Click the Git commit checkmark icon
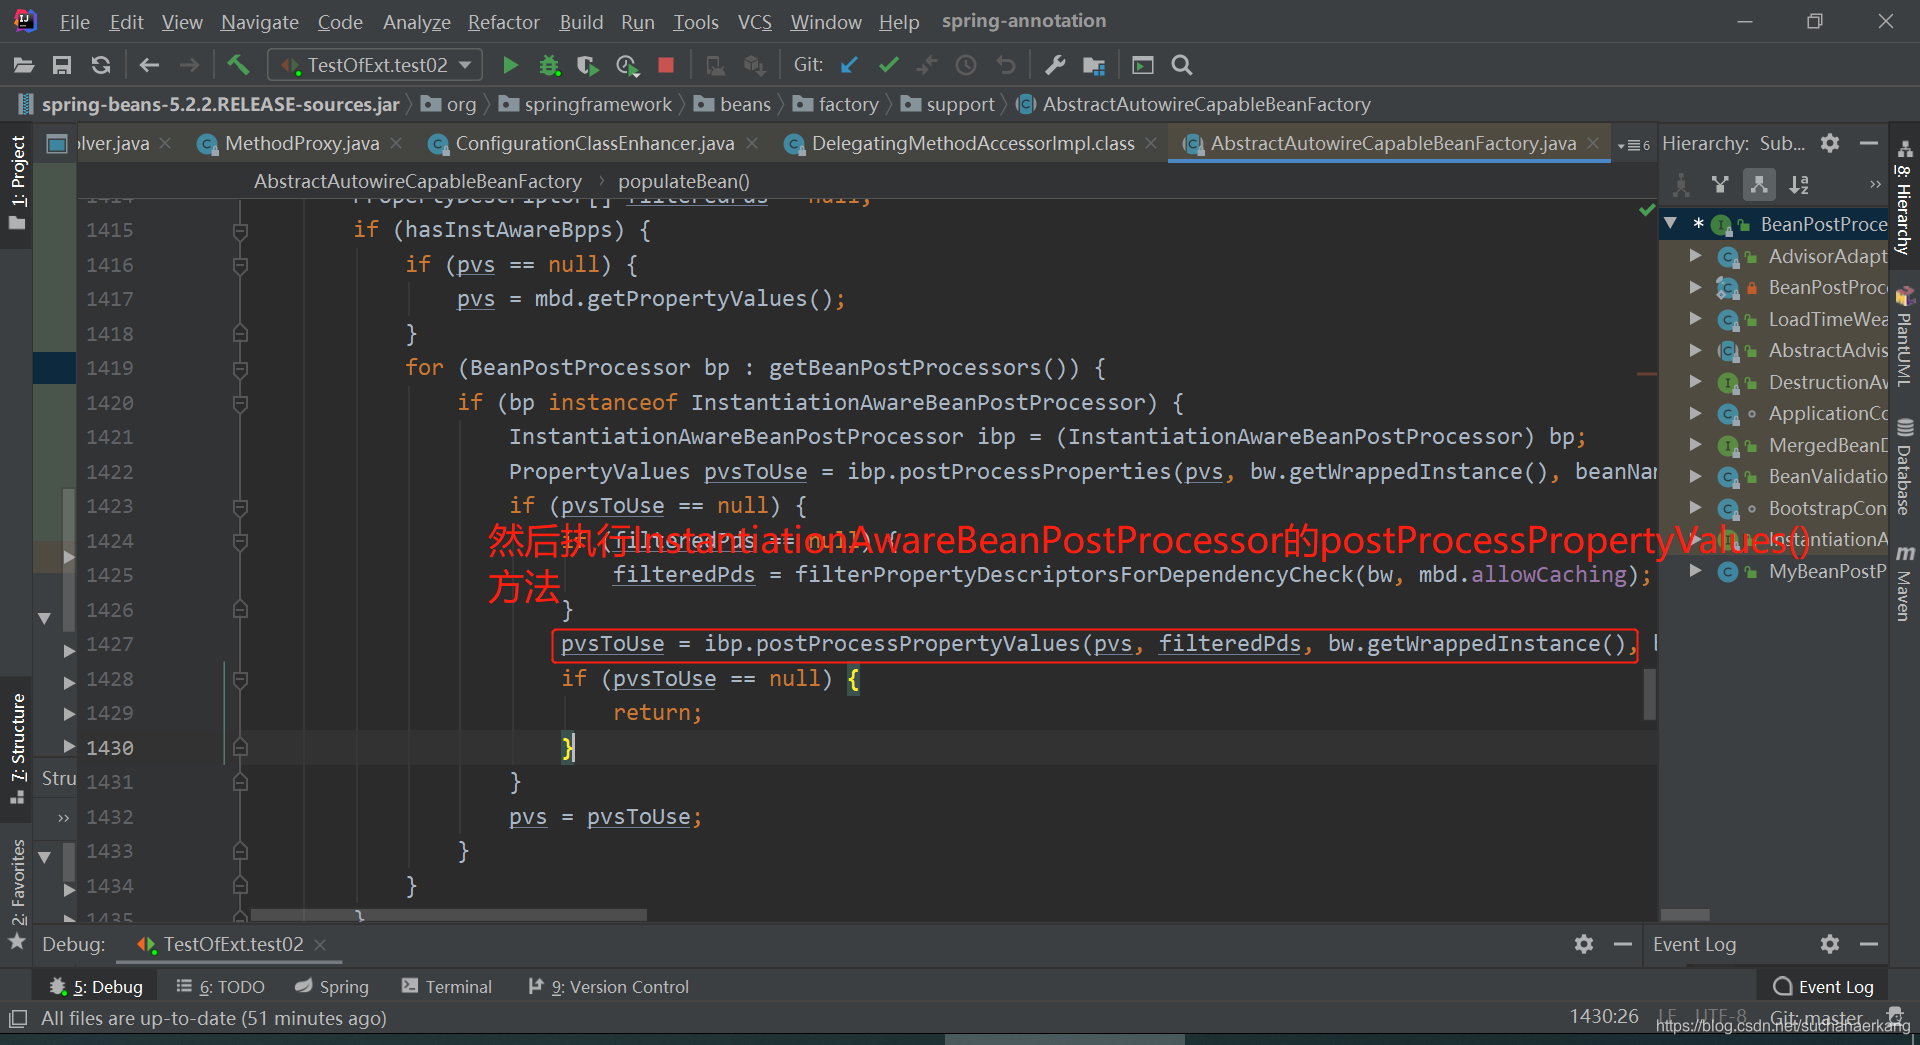Screen dimensions: 1920x1045 coord(888,65)
